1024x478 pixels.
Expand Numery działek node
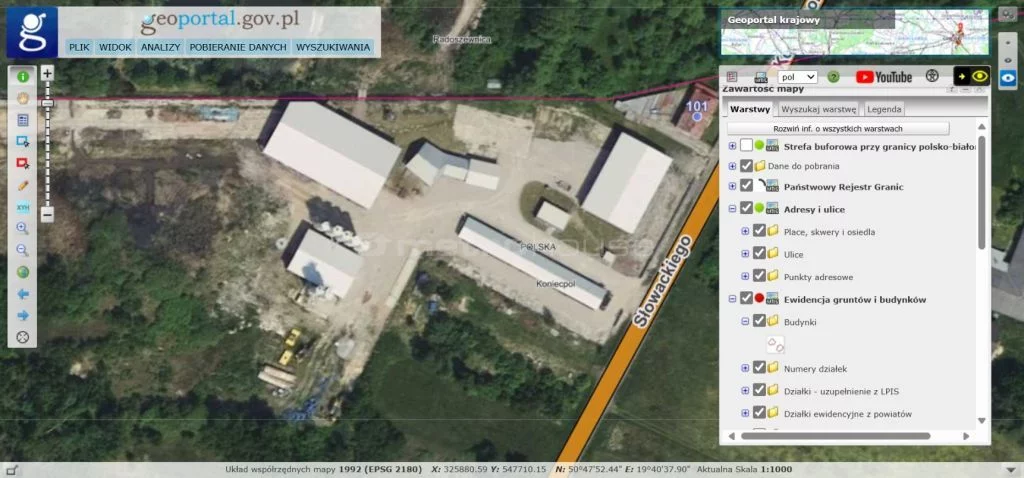pyautogui.click(x=745, y=368)
